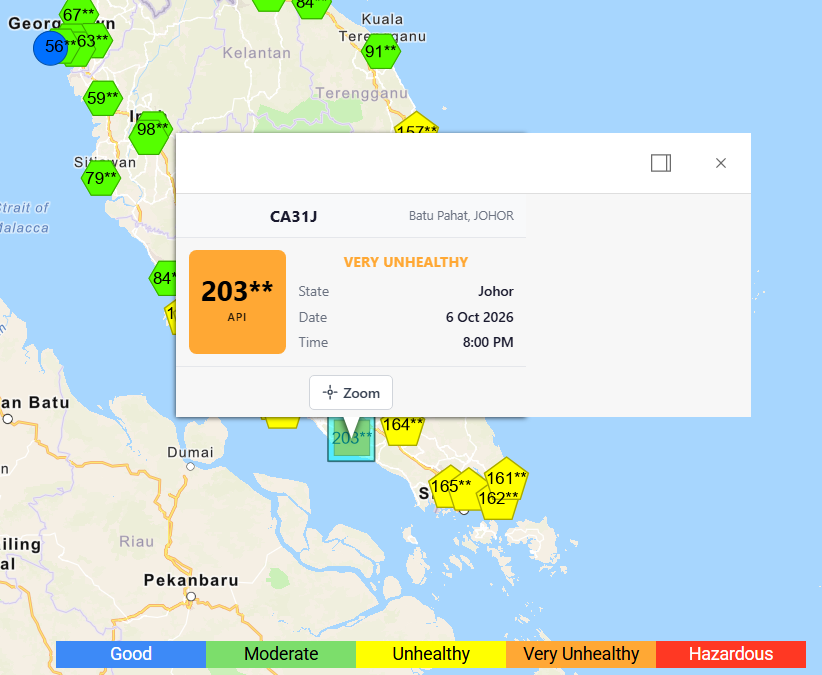The width and height of the screenshot is (822, 675).
Task: Click the Zoom button in popup
Action: (351, 393)
